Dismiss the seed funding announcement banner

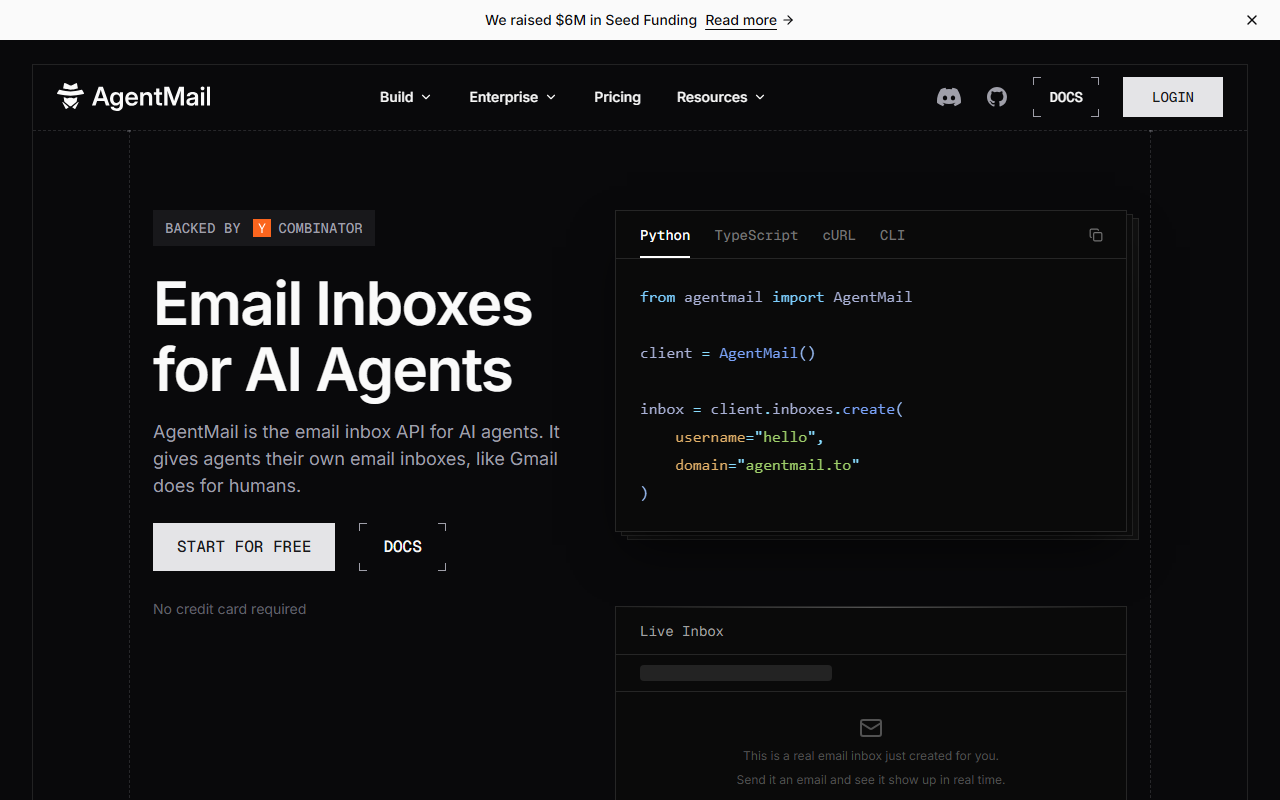pyautogui.click(x=1252, y=20)
